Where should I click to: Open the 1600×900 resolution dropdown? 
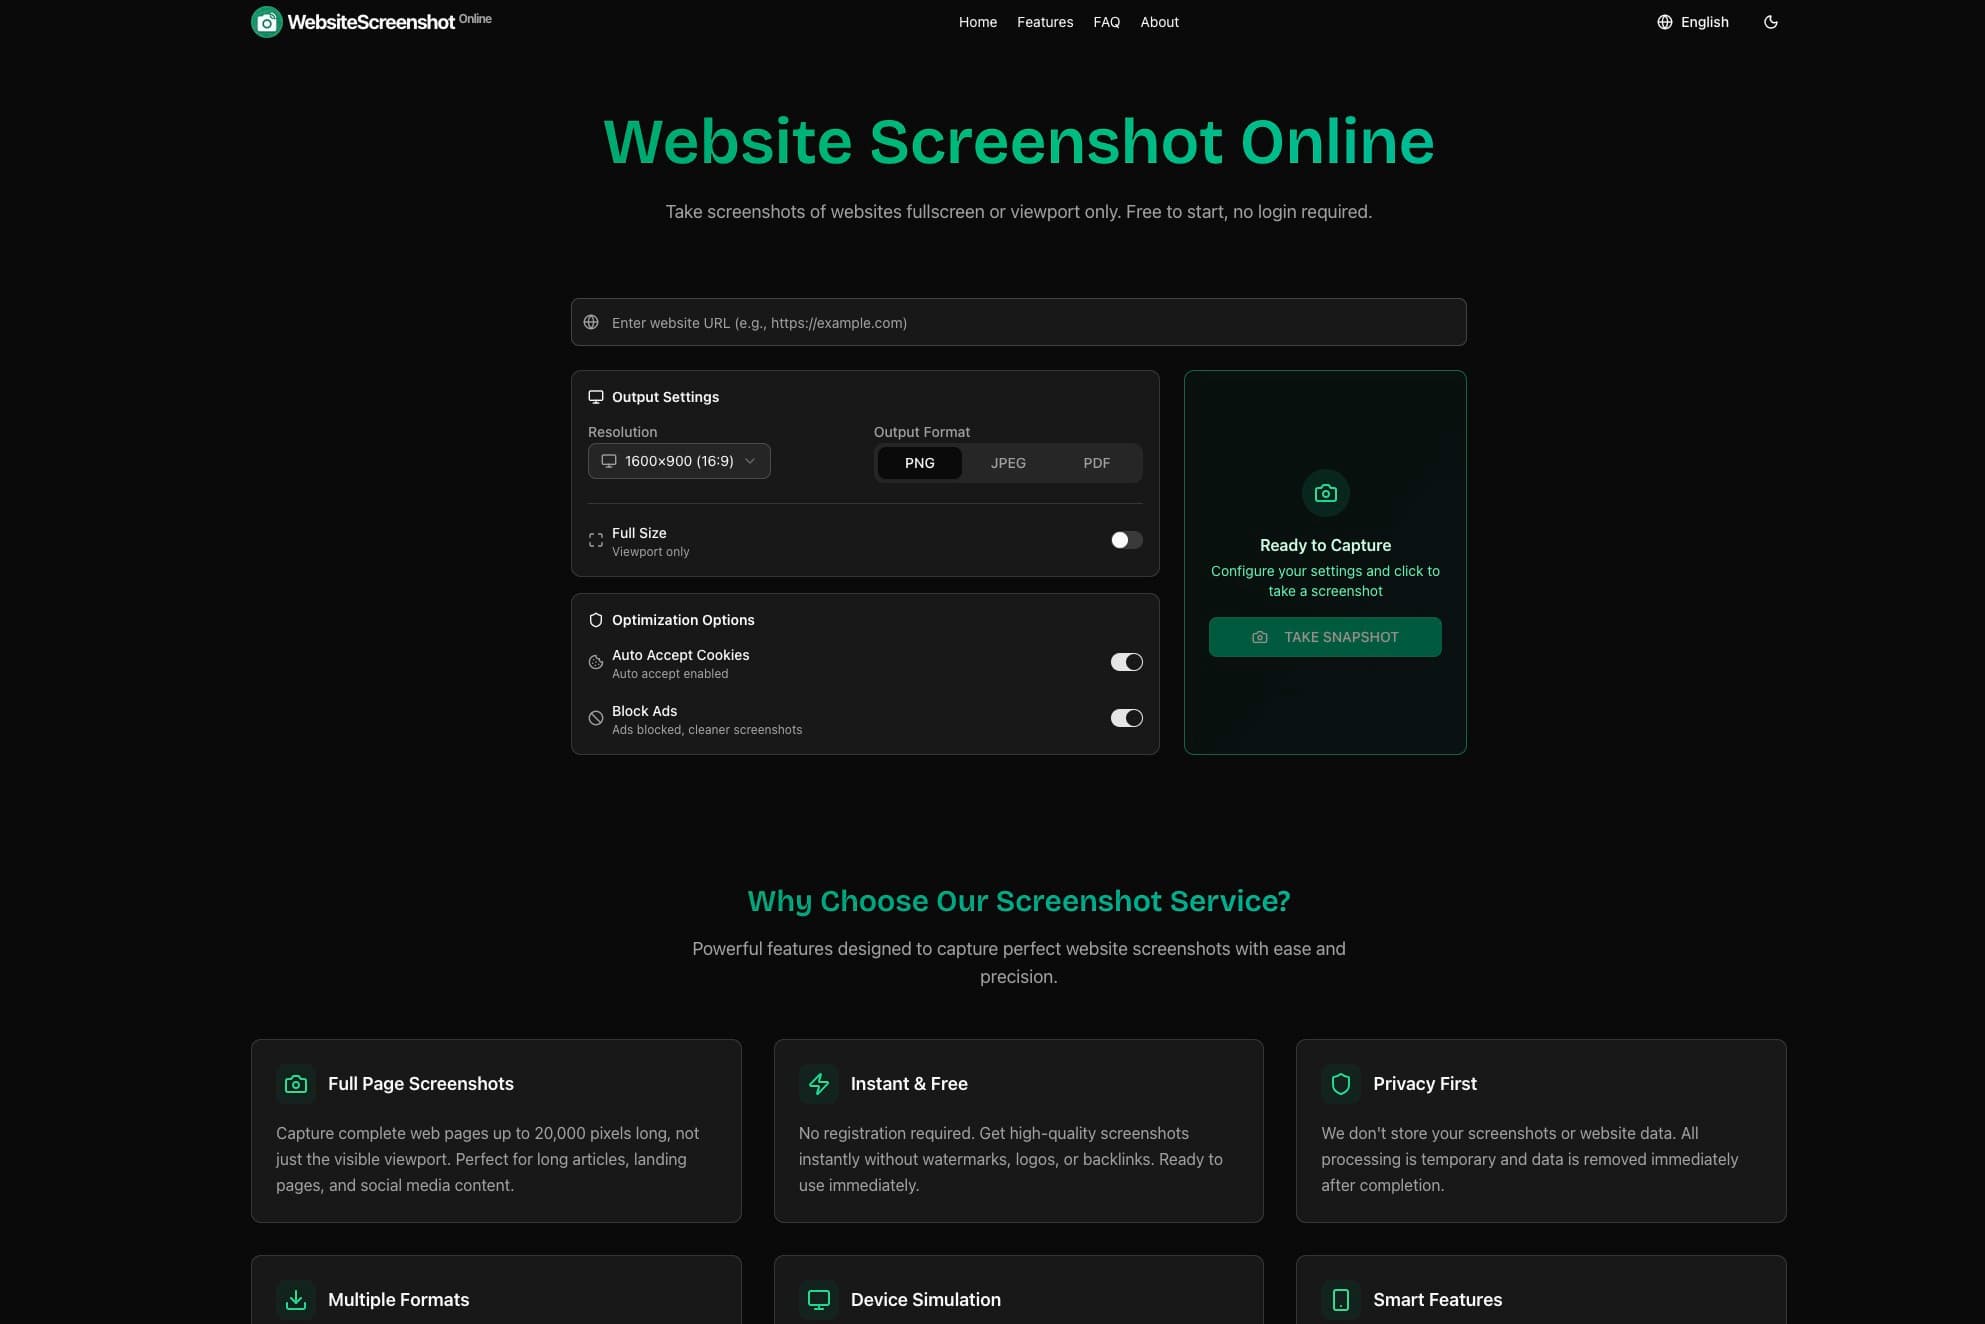point(679,461)
